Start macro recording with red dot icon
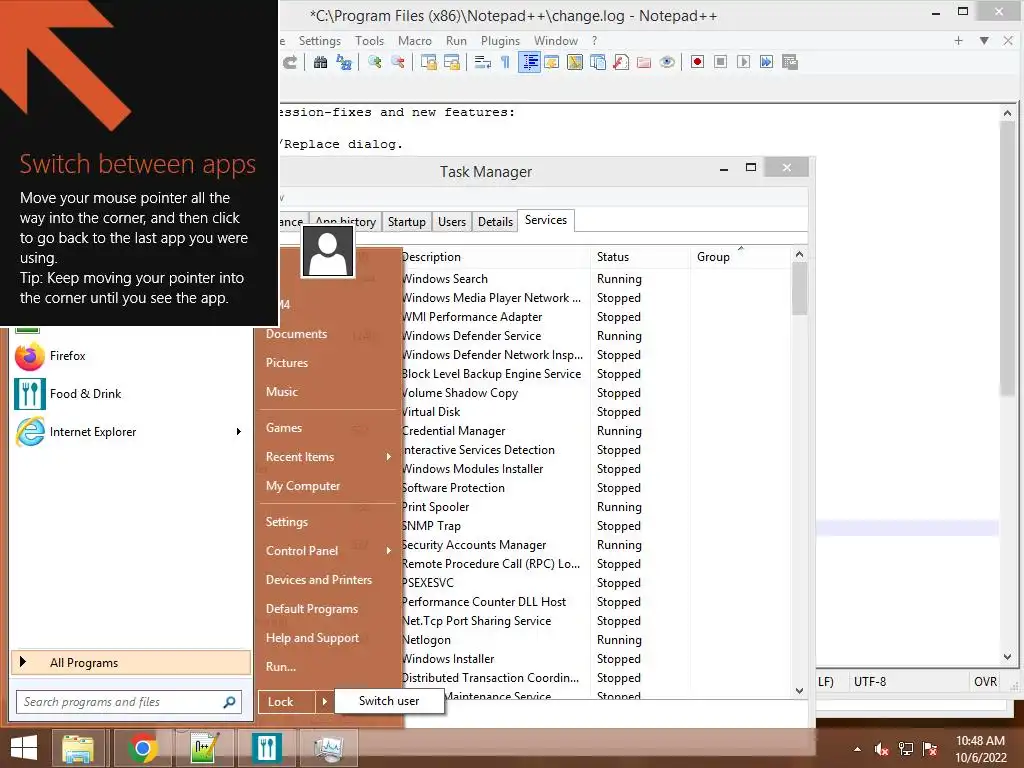1024x768 pixels. point(697,62)
